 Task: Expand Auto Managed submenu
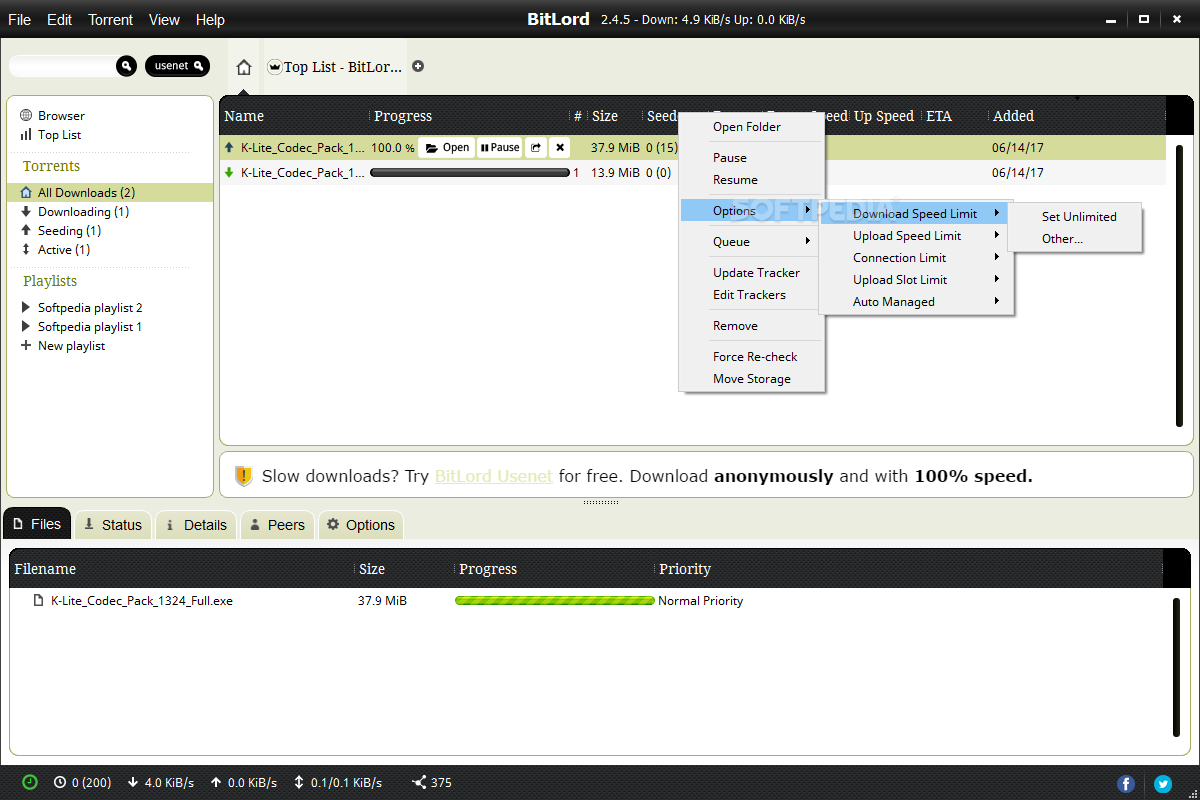(915, 302)
